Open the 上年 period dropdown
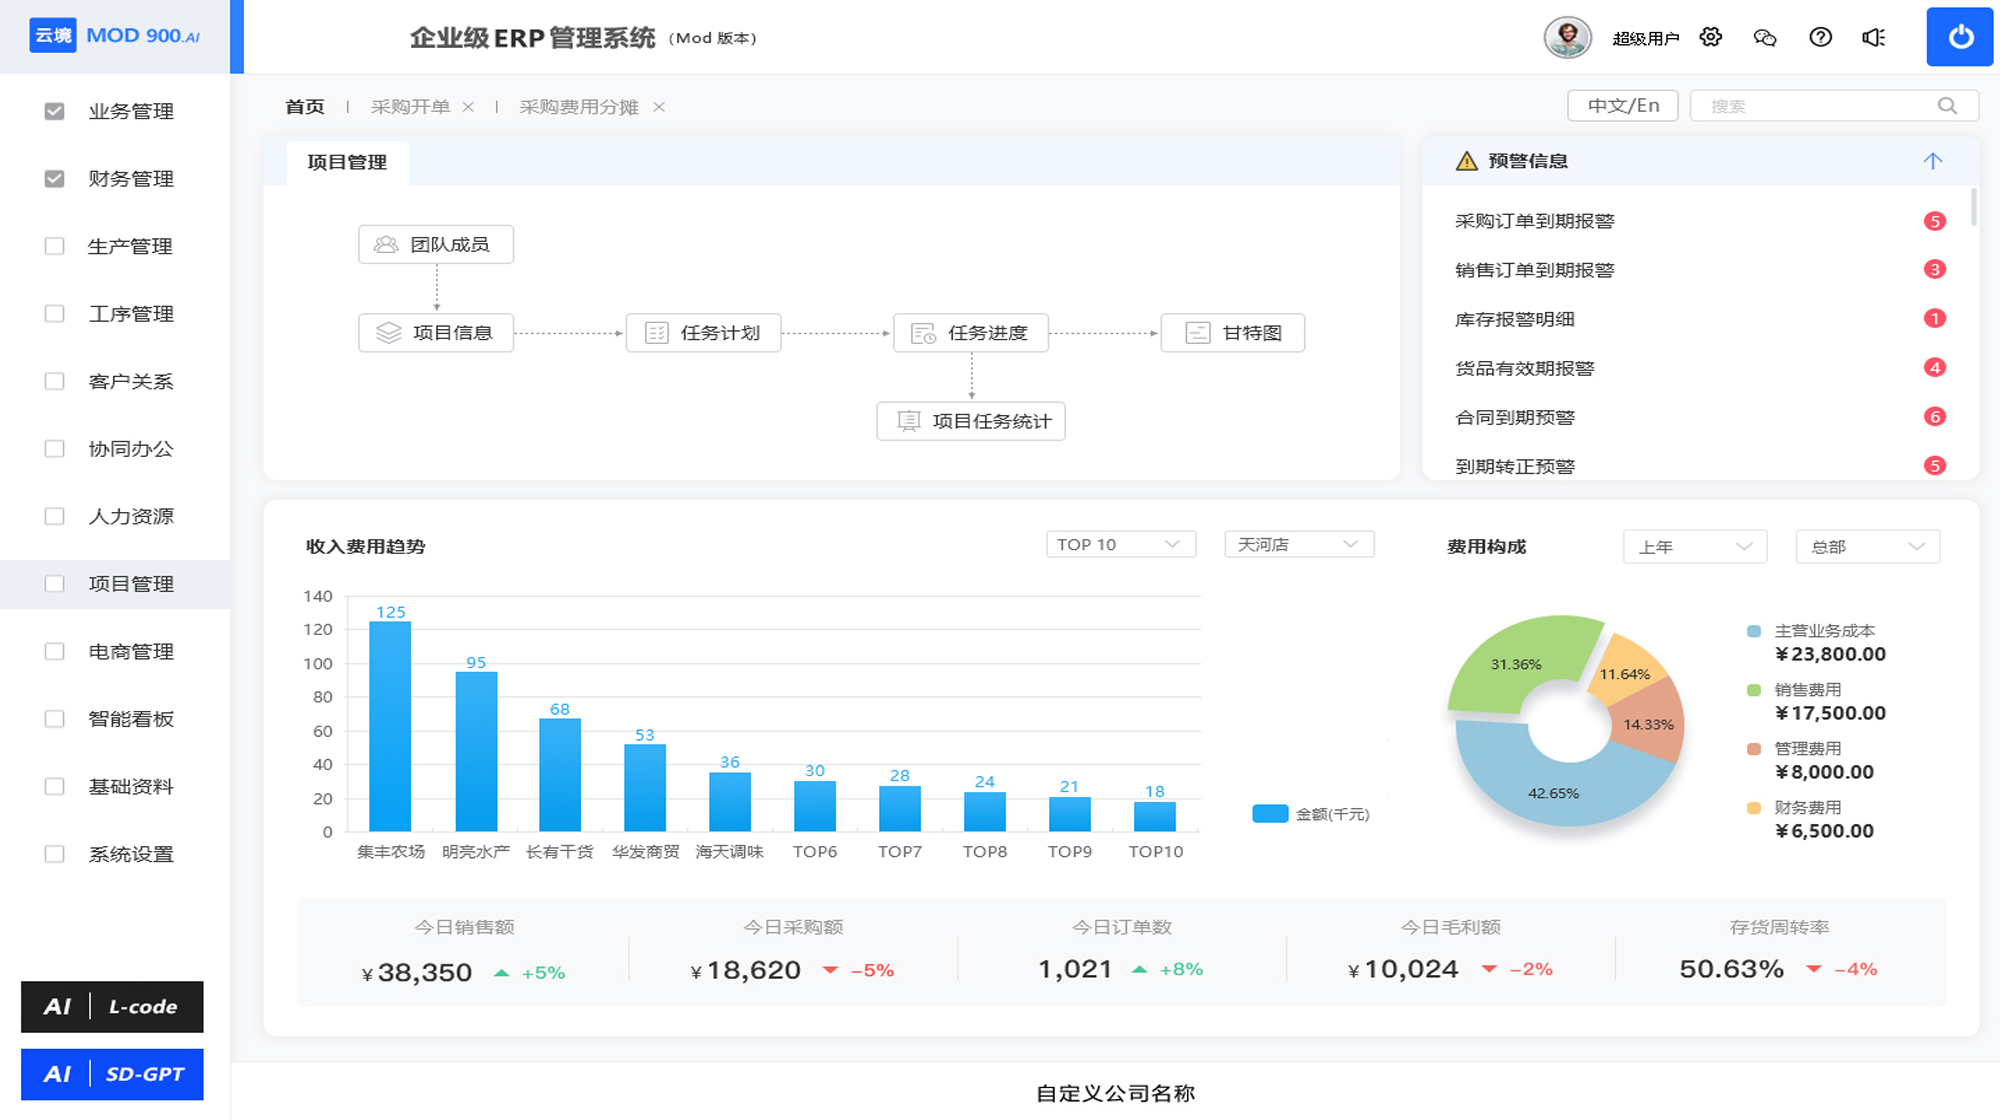2000x1120 pixels. (x=1695, y=547)
